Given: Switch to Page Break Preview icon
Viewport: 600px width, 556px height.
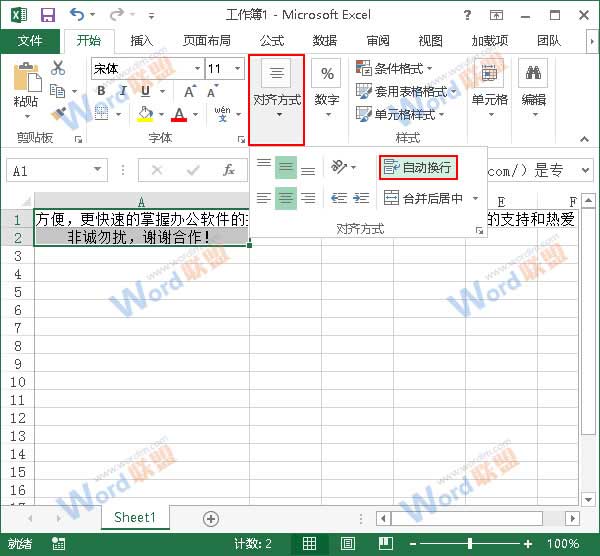Looking at the screenshot, I should (385, 543).
